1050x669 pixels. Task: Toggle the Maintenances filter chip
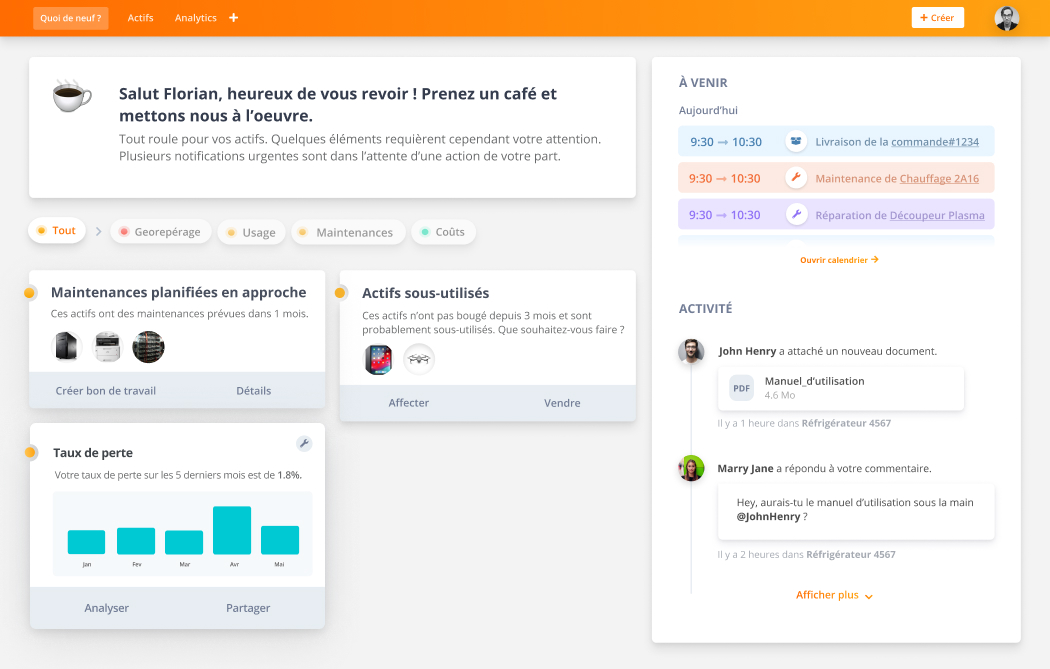348,232
